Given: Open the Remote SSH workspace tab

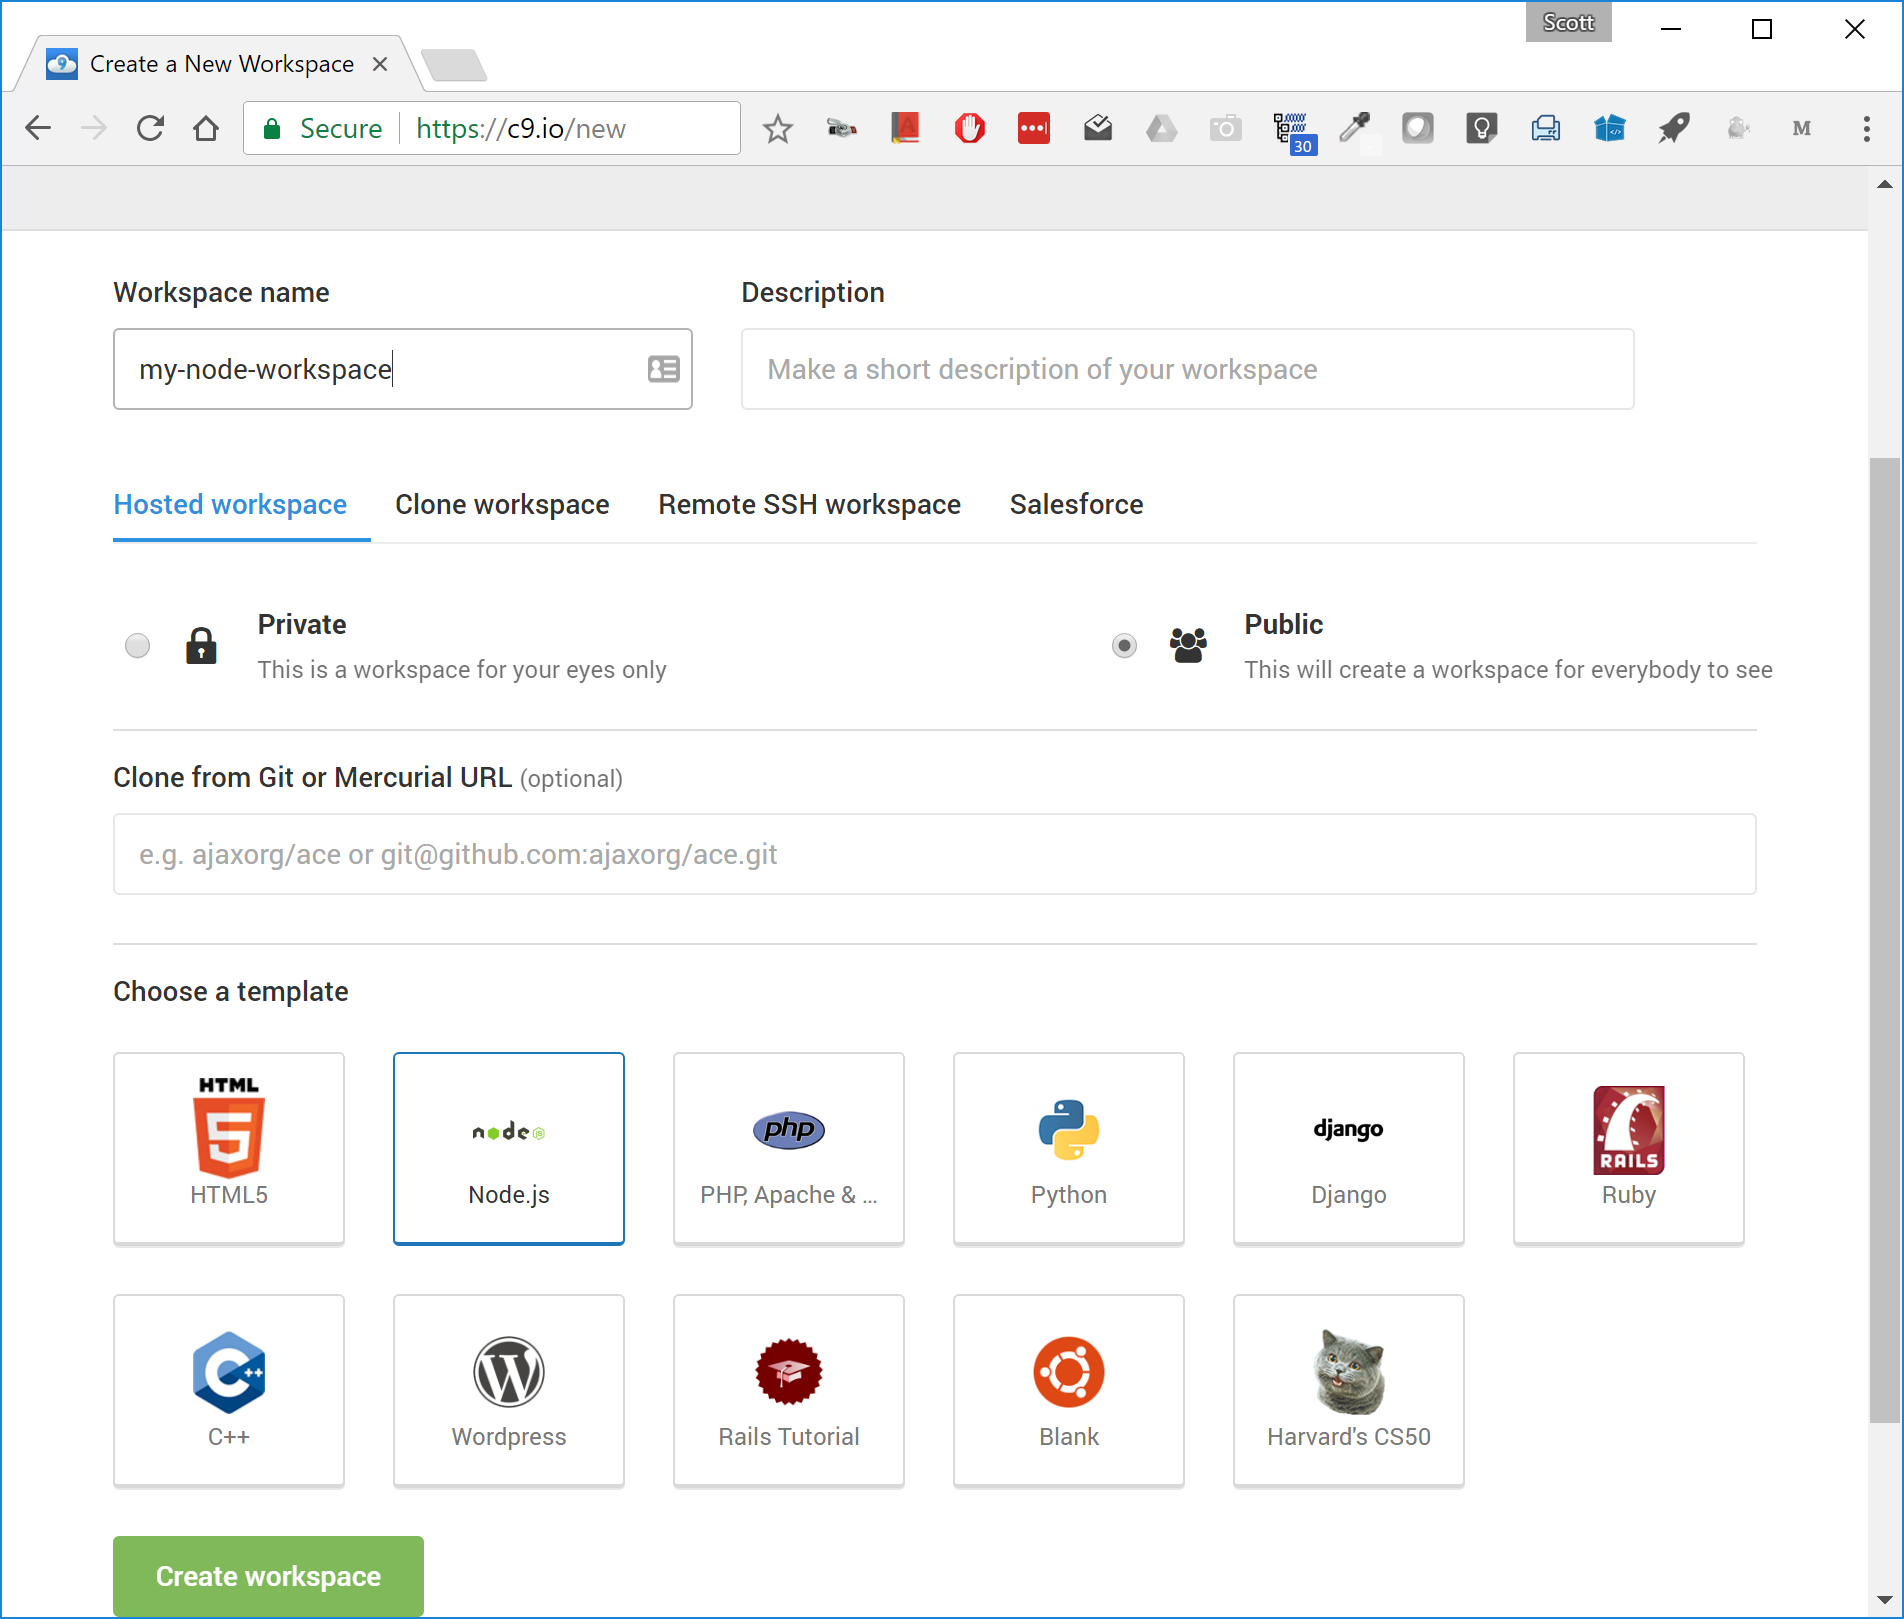Looking at the screenshot, I should 809,505.
